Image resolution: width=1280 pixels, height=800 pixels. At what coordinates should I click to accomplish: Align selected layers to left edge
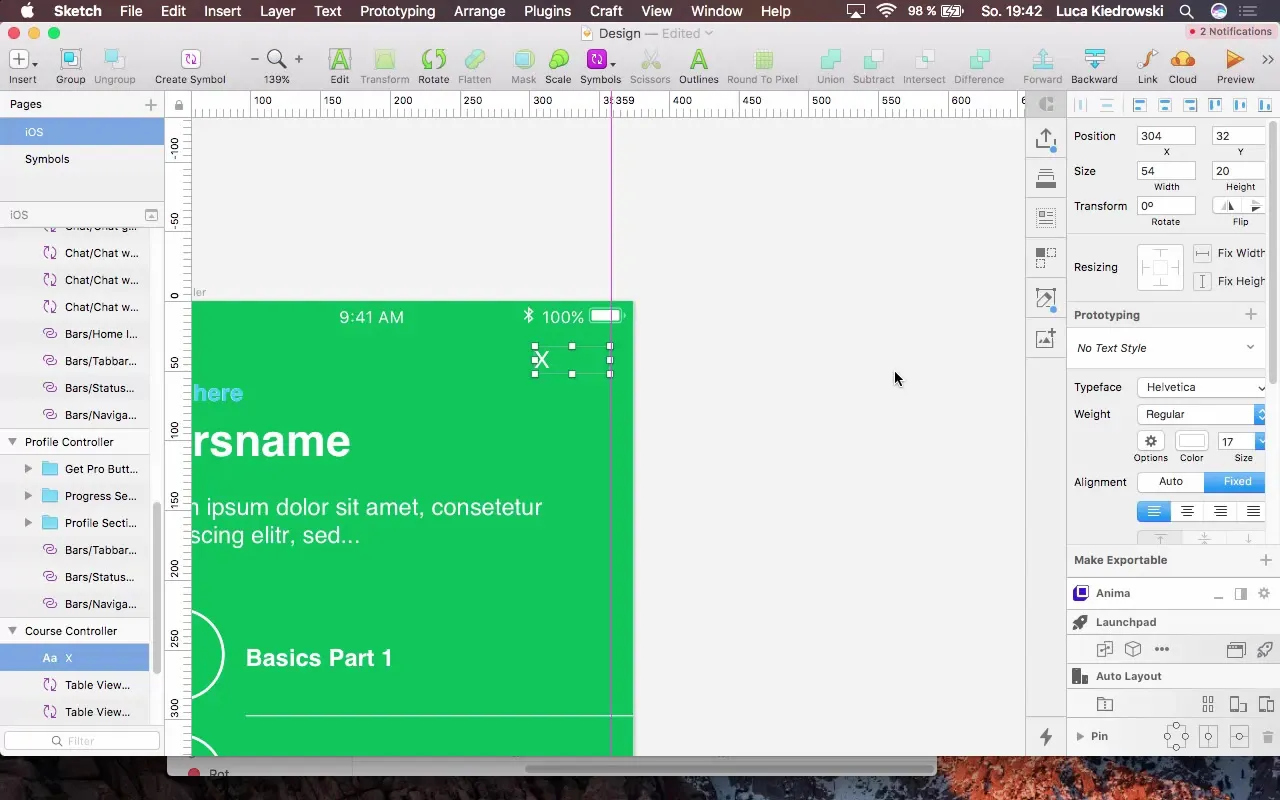(x=1139, y=104)
